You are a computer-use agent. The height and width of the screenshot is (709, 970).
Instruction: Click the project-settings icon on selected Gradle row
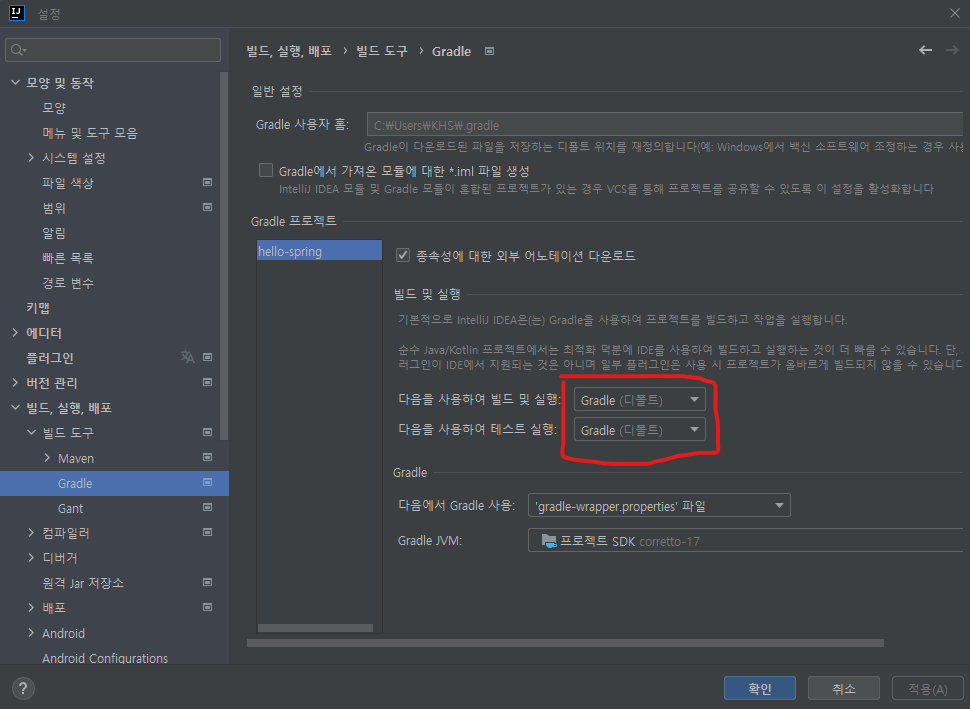tap(208, 483)
